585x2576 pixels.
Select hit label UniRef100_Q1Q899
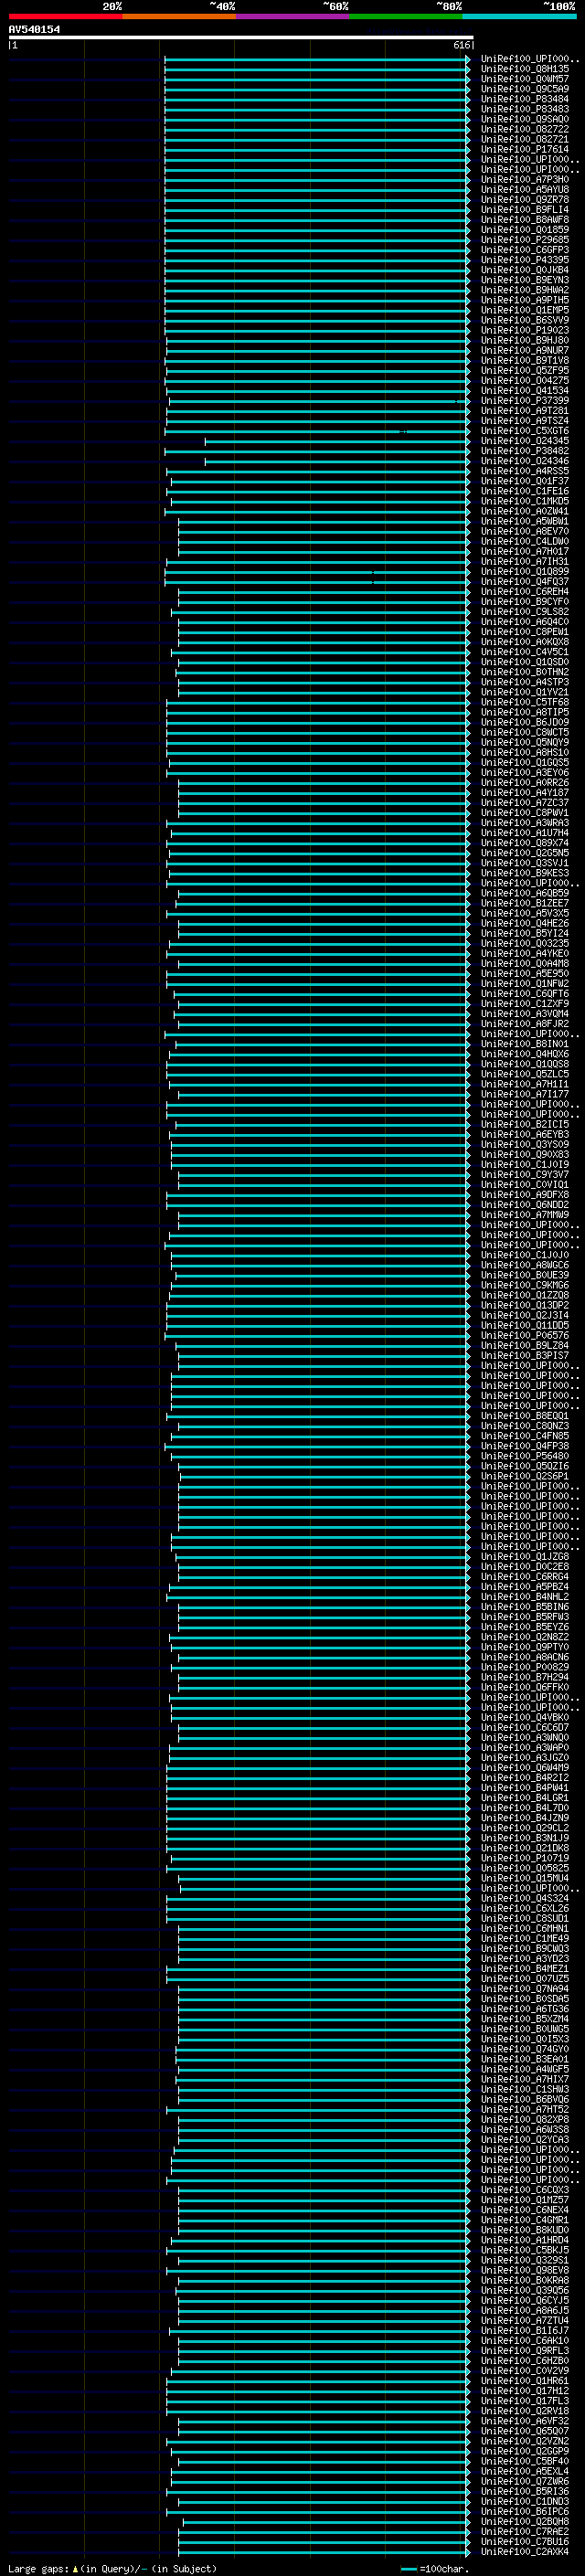pyautogui.click(x=525, y=572)
